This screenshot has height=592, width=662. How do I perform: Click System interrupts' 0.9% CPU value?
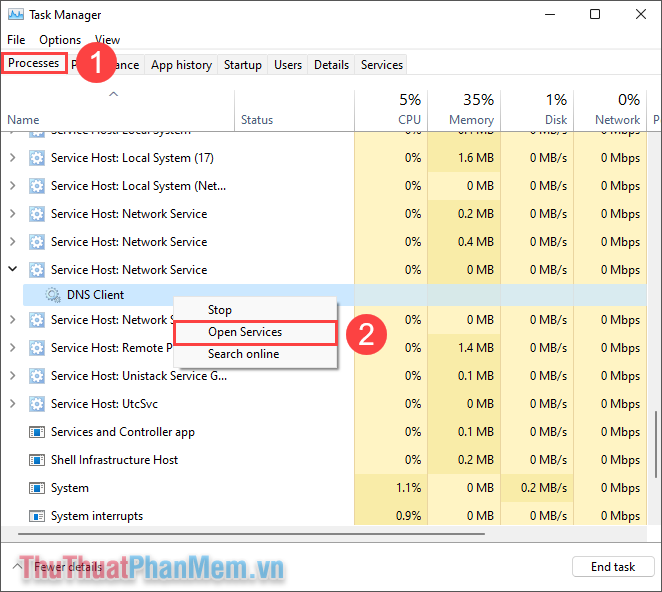coord(408,516)
